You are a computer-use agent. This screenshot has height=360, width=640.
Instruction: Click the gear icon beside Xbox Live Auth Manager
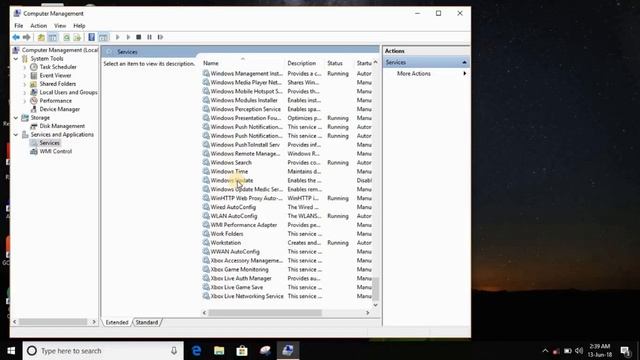(x=206, y=278)
